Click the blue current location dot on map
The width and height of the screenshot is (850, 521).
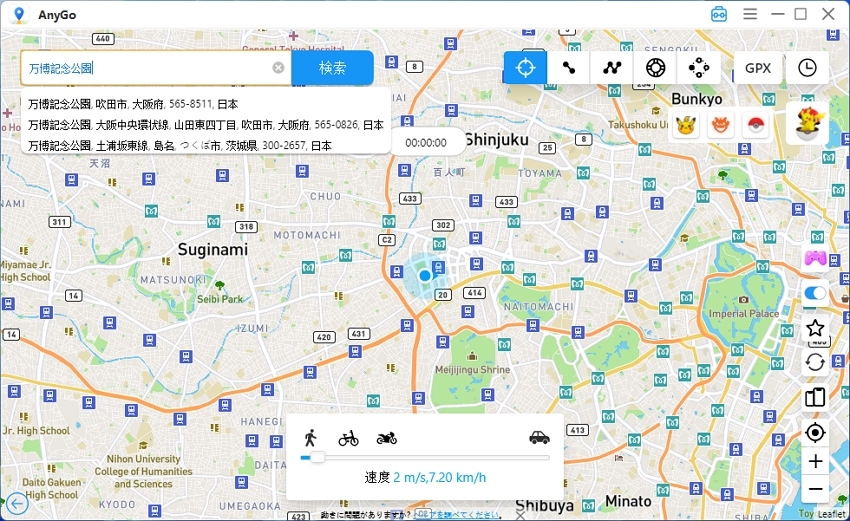(x=425, y=275)
